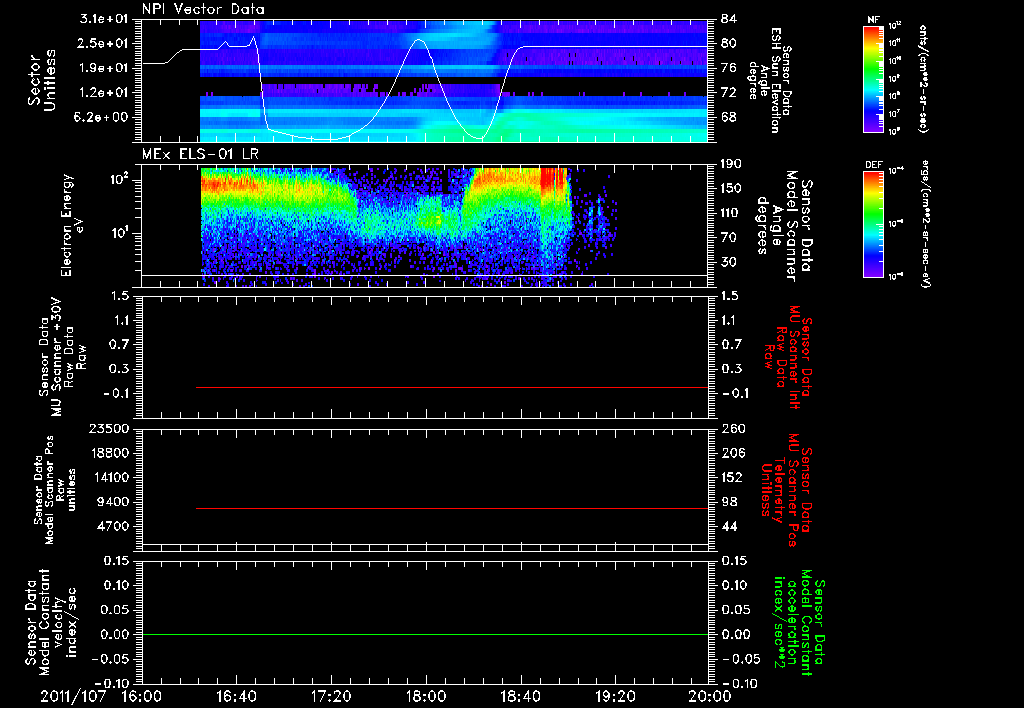1024x708 pixels.
Task: Select the "NPI Vector Data" panel title
Action: [x=203, y=9]
